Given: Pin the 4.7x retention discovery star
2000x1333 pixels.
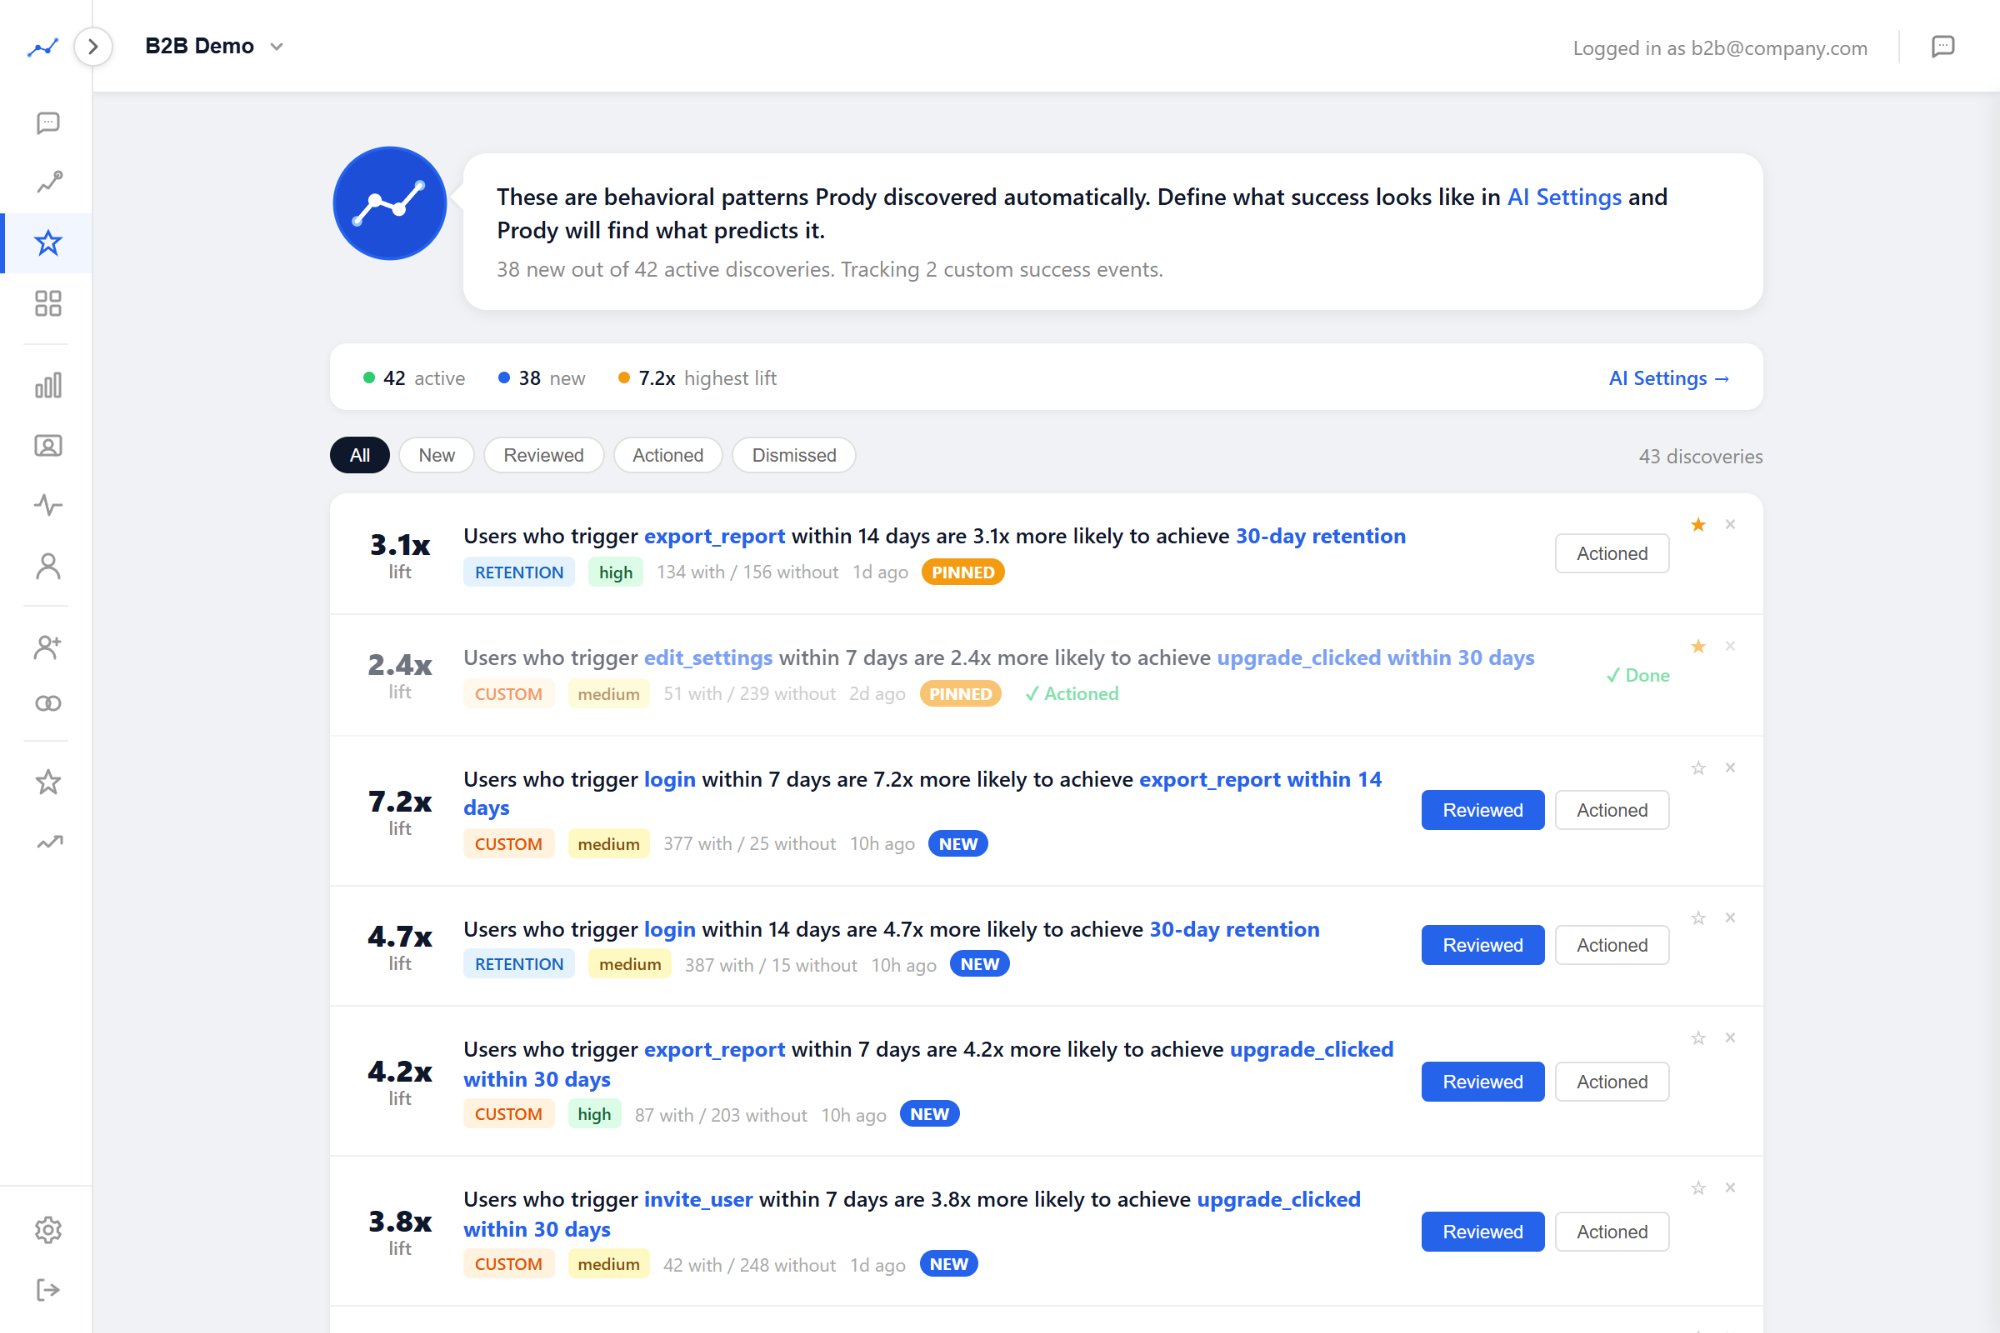Looking at the screenshot, I should pos(1697,917).
